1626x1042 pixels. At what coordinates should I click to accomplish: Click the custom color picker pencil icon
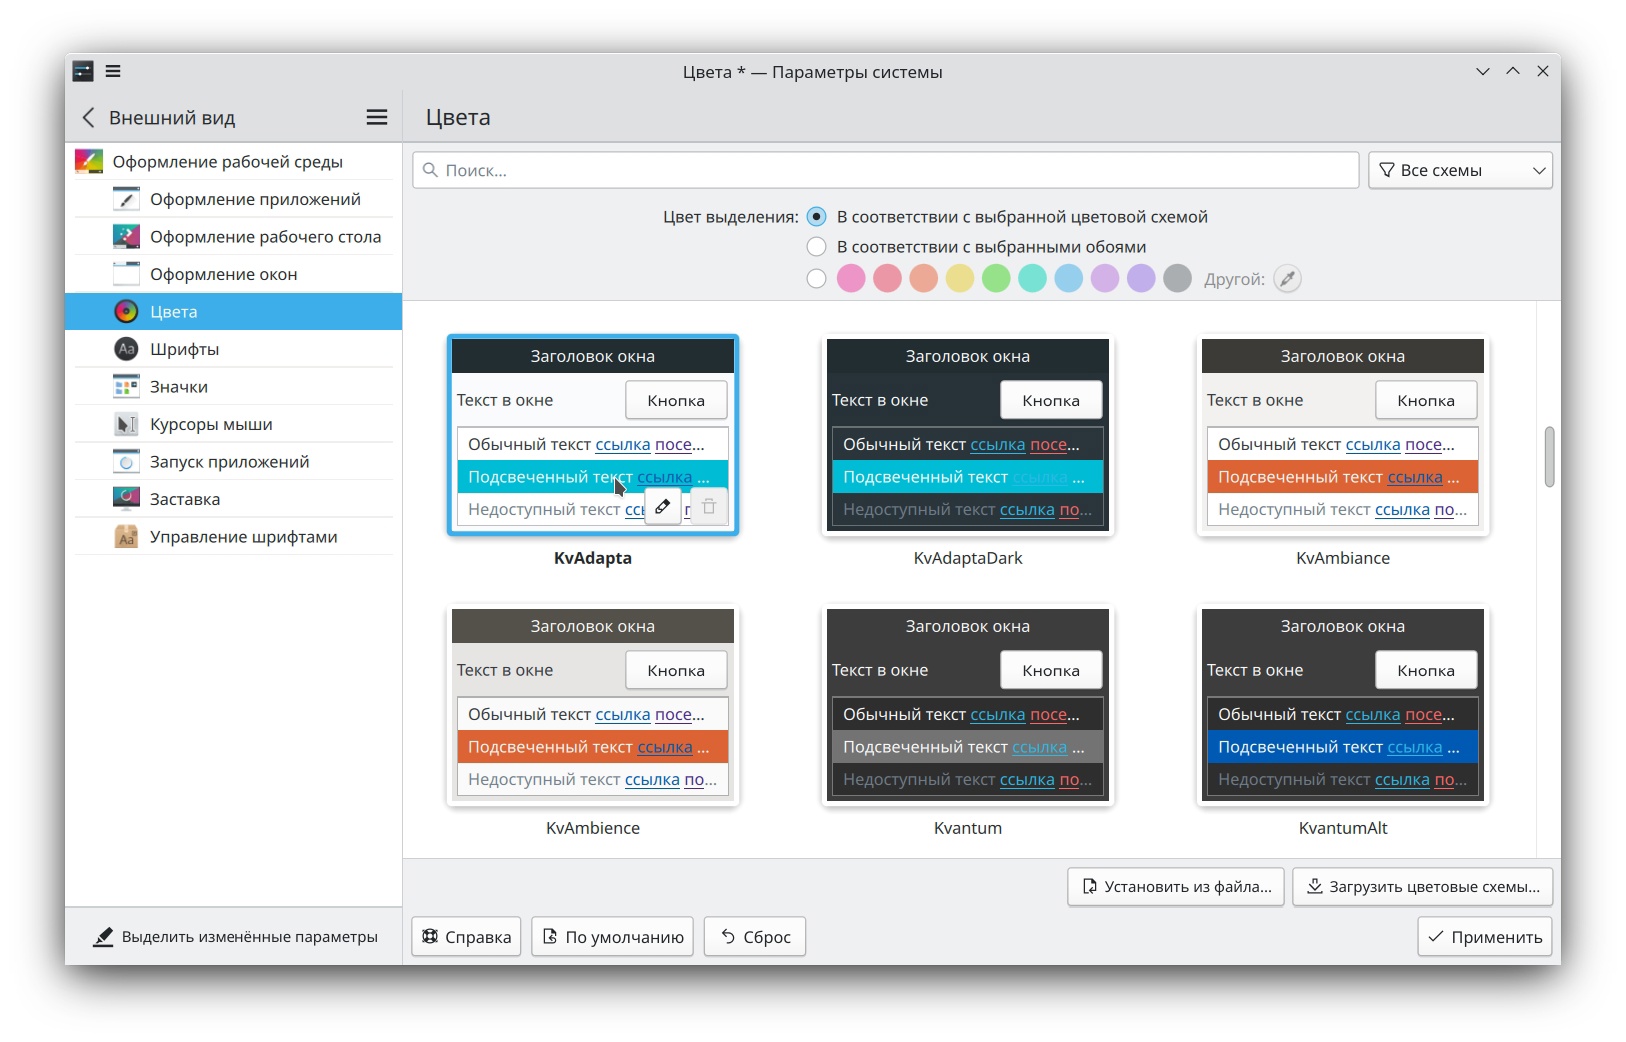[1288, 279]
